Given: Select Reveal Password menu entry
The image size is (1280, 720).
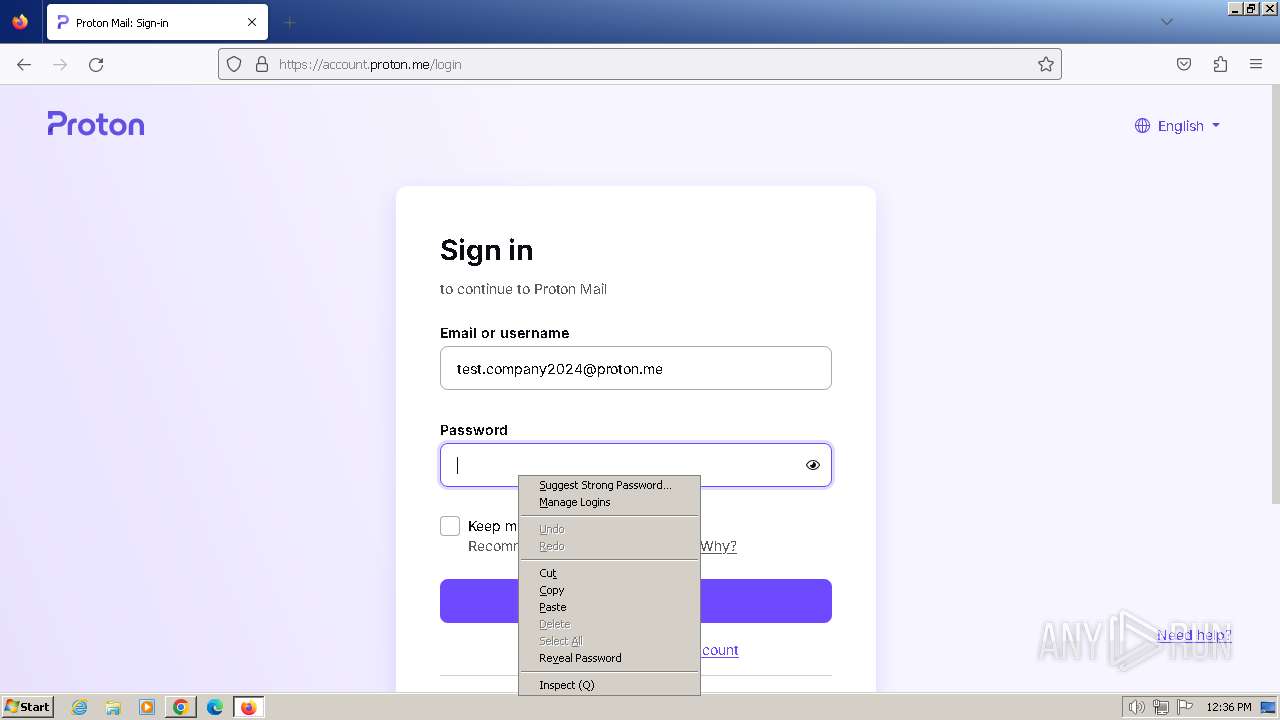Looking at the screenshot, I should tap(609, 658).
